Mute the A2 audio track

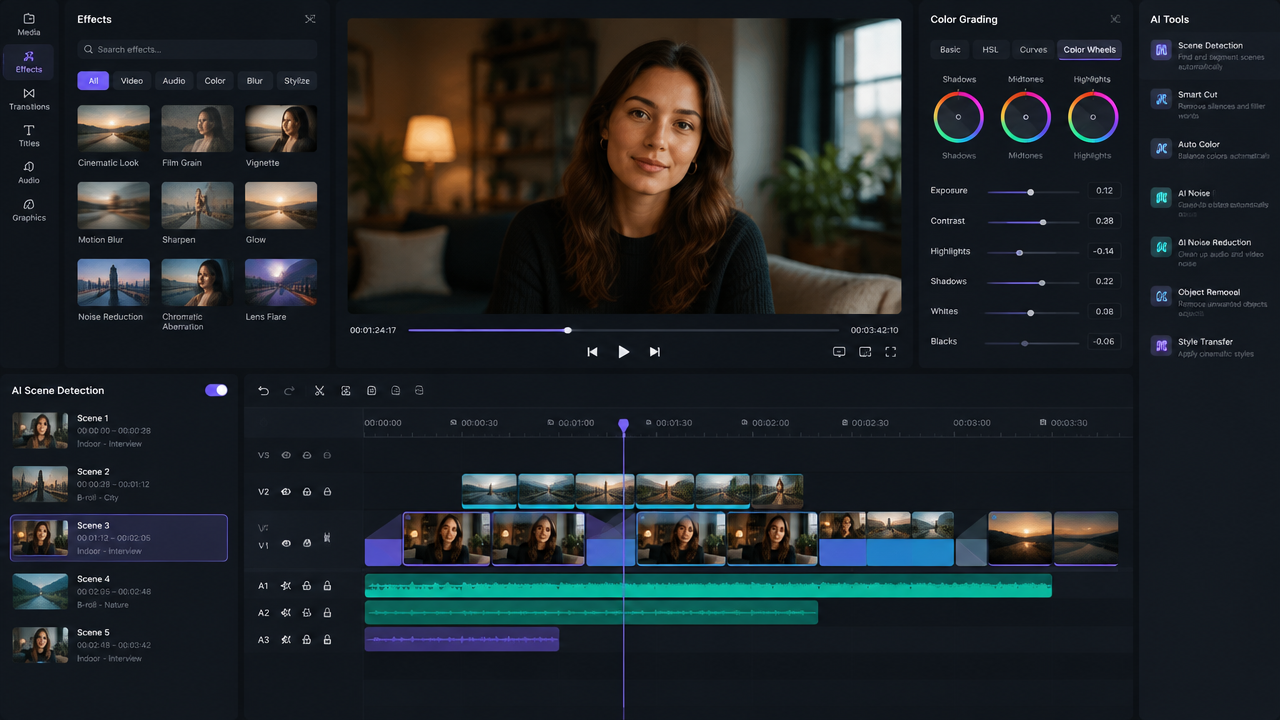(286, 613)
